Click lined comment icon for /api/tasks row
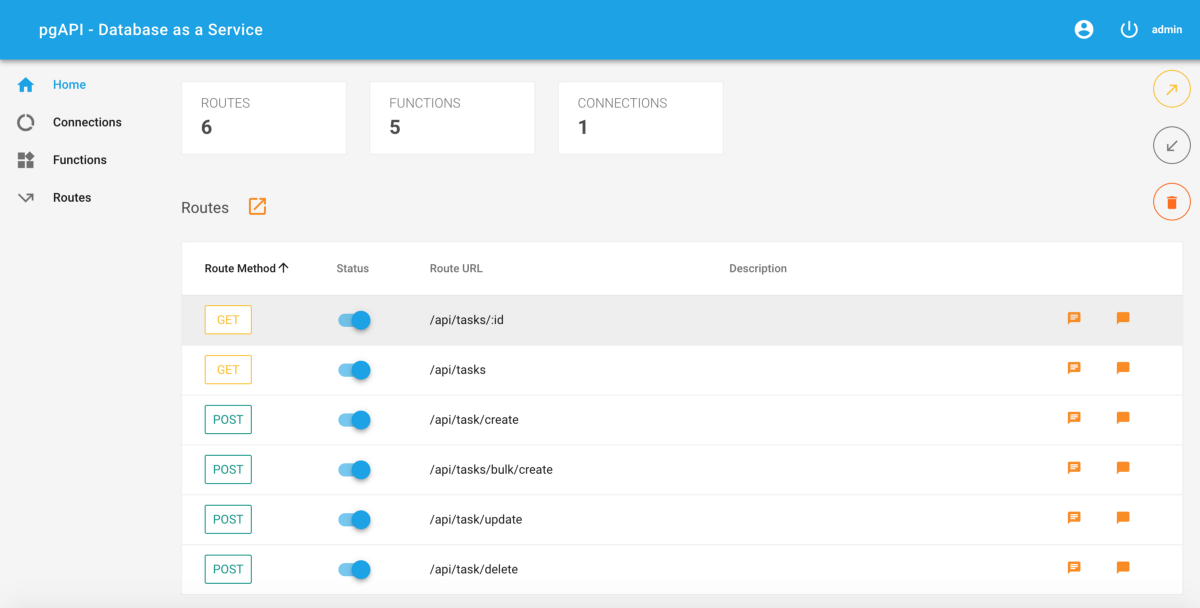Screen dimensions: 1200x608 pyautogui.click(x=1074, y=368)
